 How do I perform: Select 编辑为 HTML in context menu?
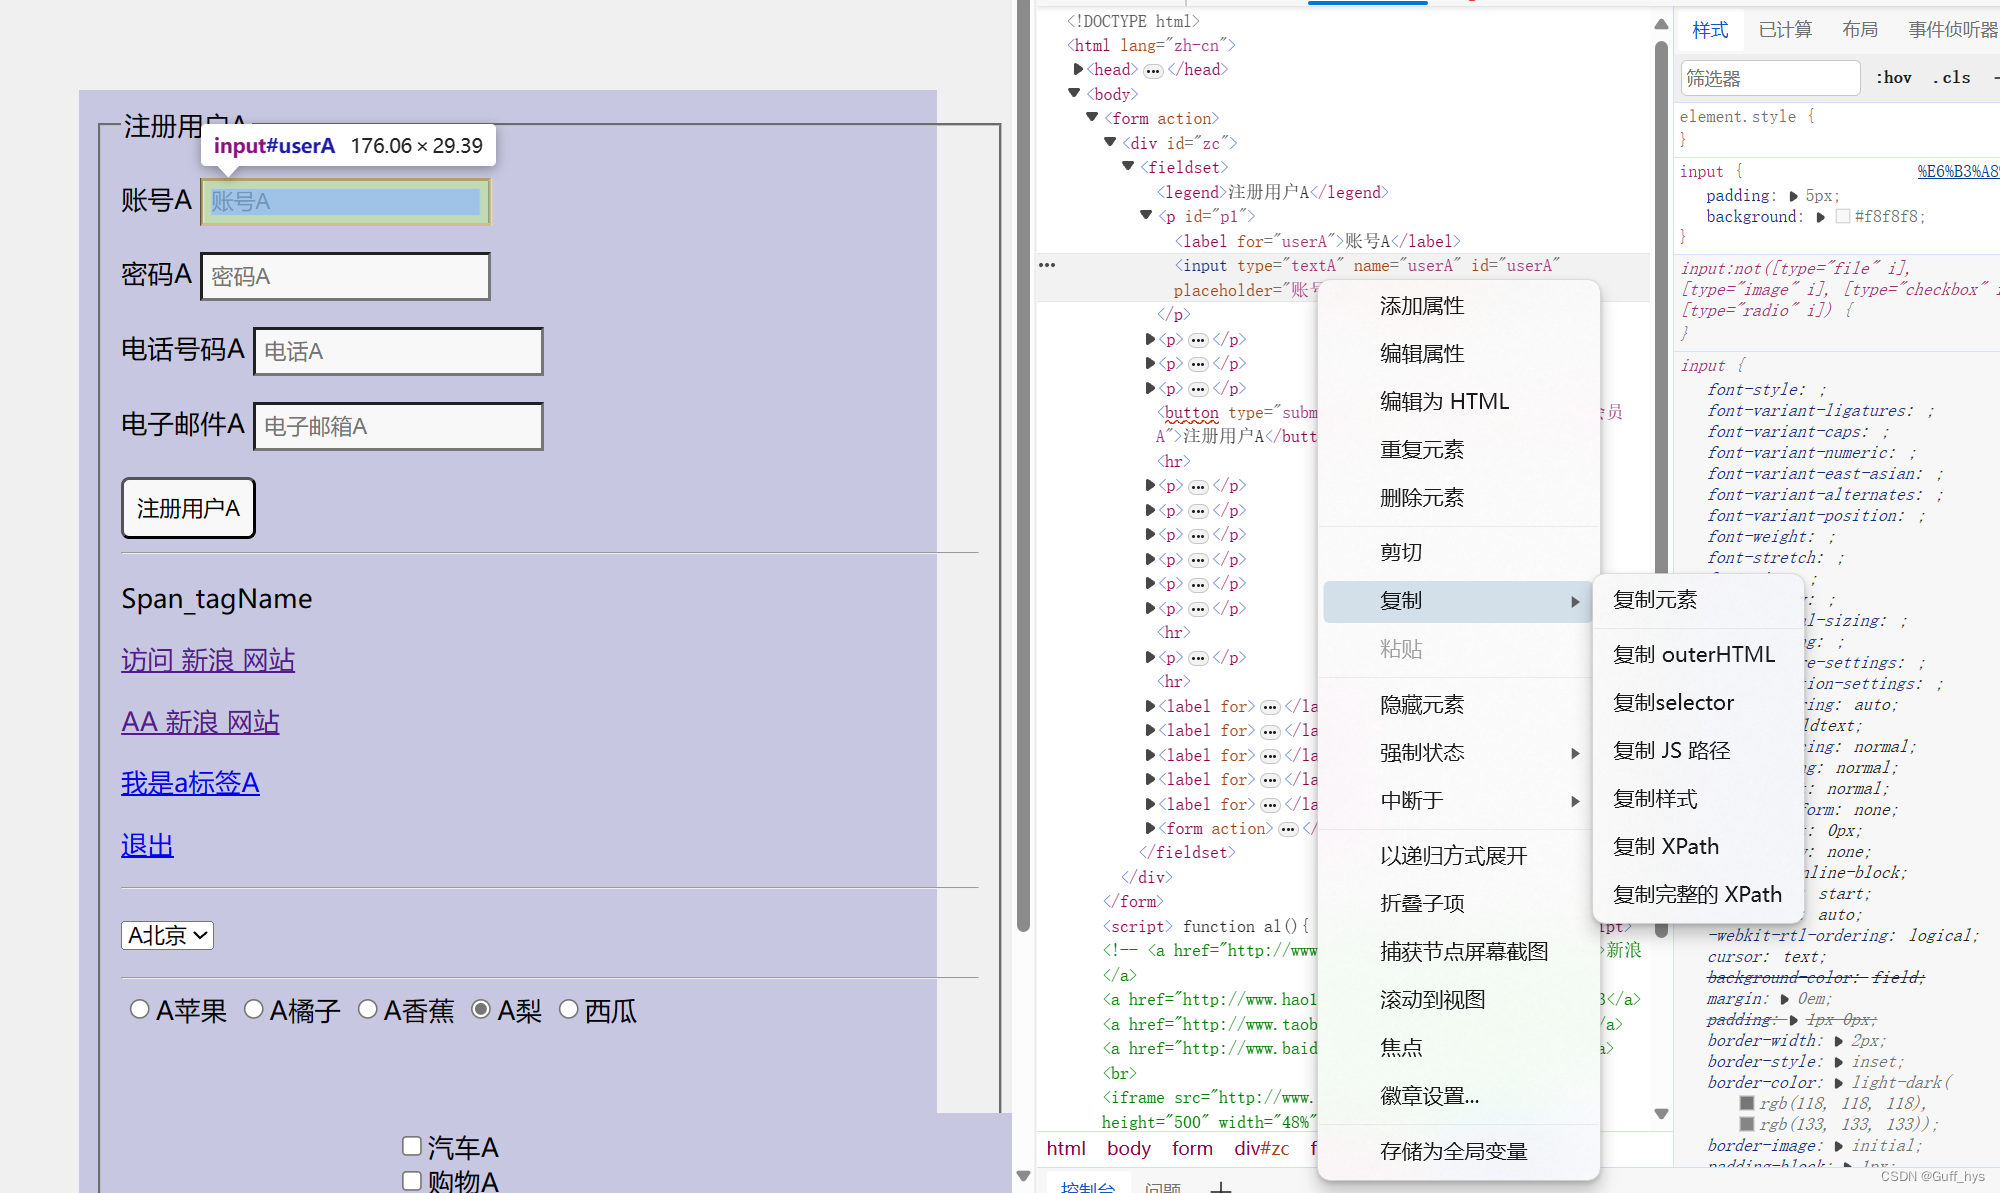(x=1444, y=402)
